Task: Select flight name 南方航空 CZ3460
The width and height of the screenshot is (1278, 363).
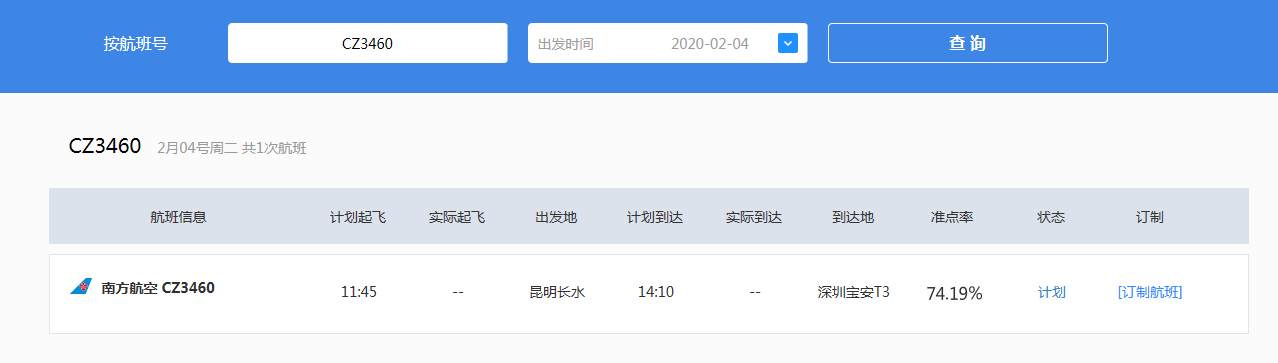Action: (158, 288)
